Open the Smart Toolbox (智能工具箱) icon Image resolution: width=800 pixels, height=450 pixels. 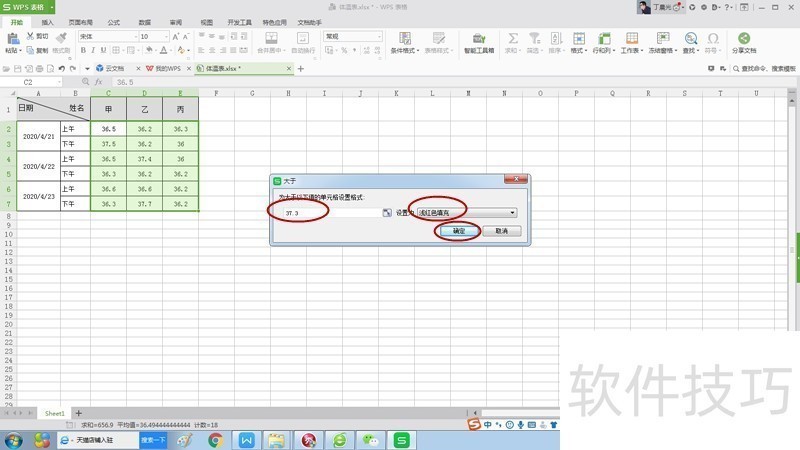pos(479,38)
